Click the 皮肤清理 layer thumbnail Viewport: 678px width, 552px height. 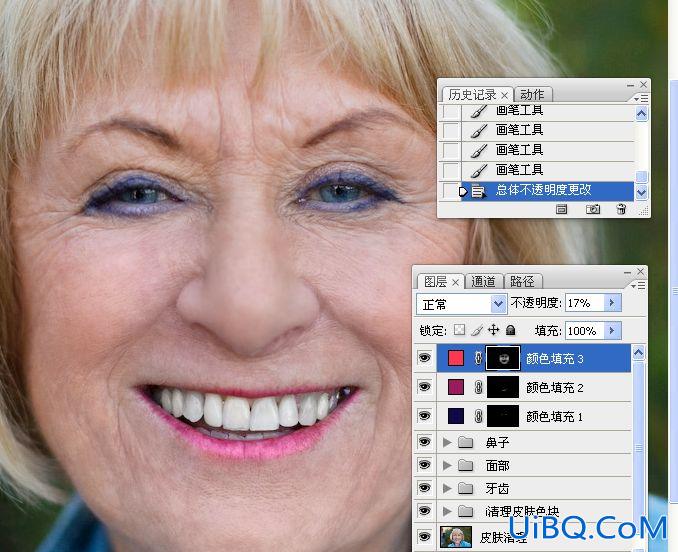(x=456, y=536)
